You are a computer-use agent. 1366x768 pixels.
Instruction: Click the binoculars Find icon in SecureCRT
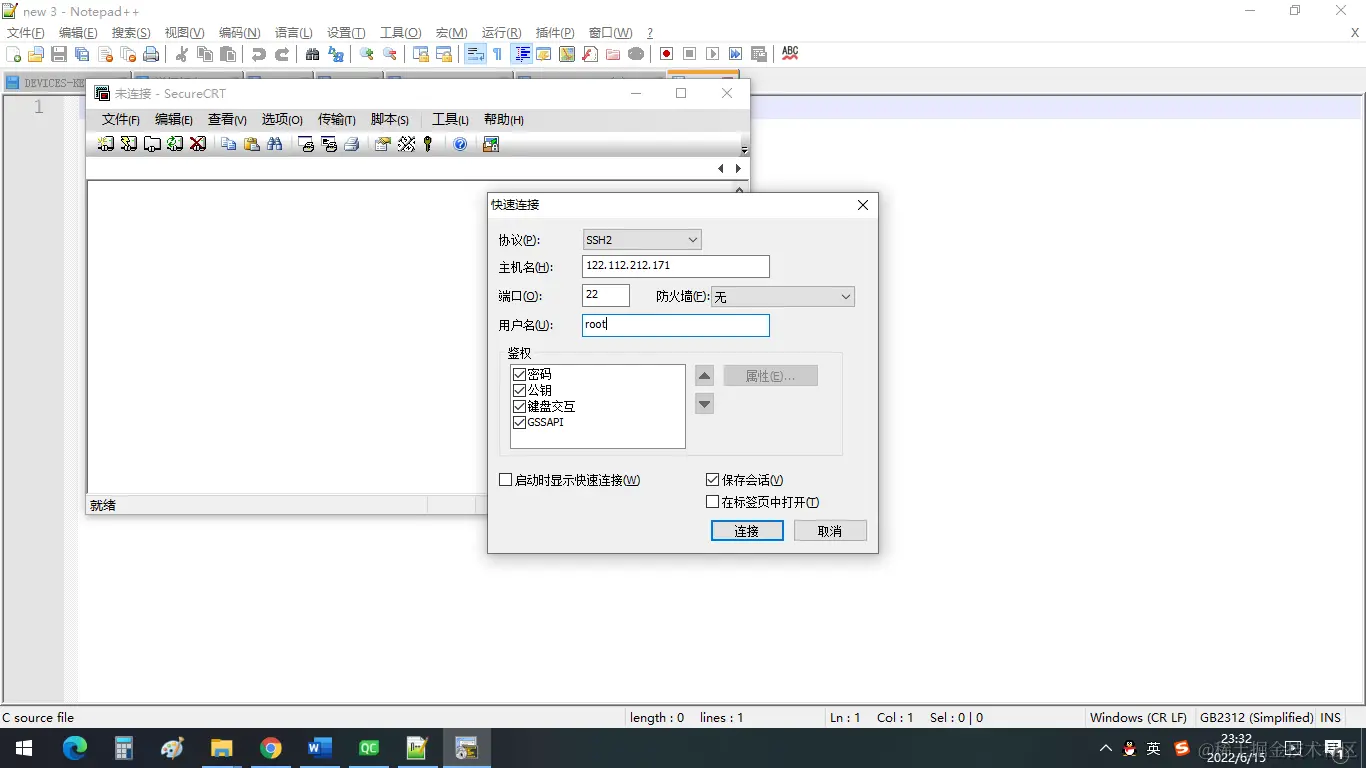(x=274, y=144)
